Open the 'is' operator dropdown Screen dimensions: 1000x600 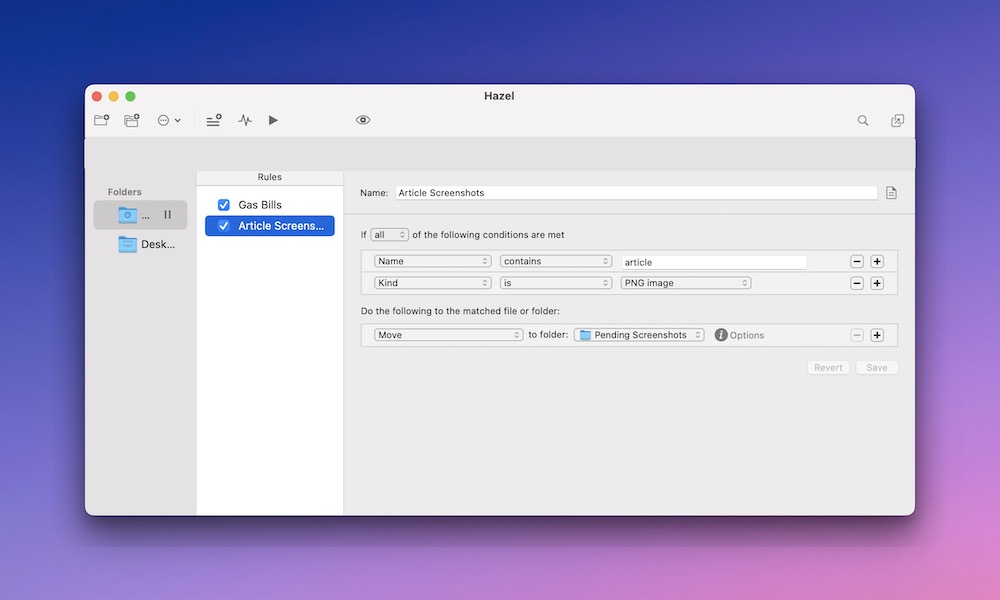pos(556,283)
